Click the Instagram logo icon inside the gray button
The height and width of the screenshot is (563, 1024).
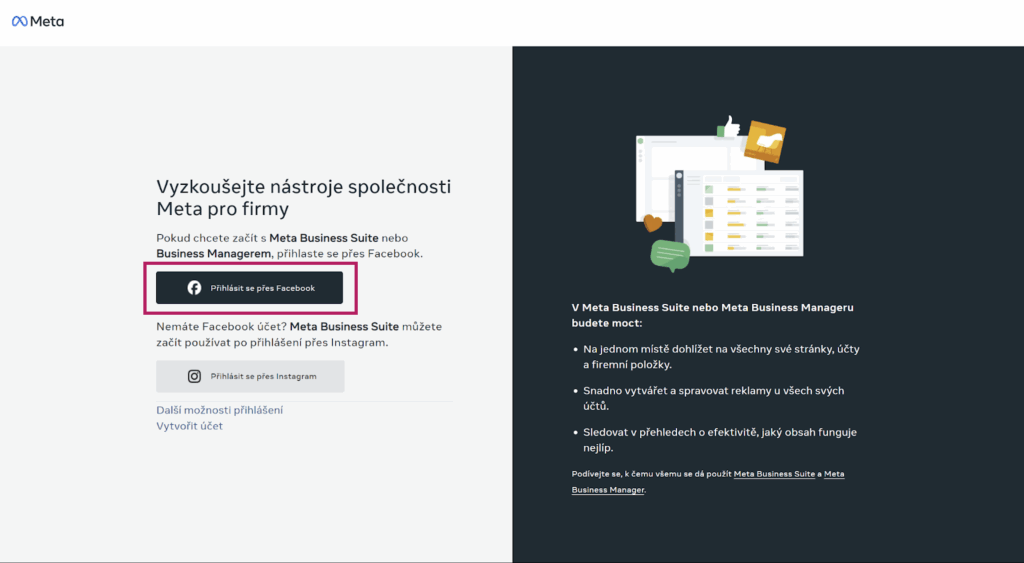point(195,377)
